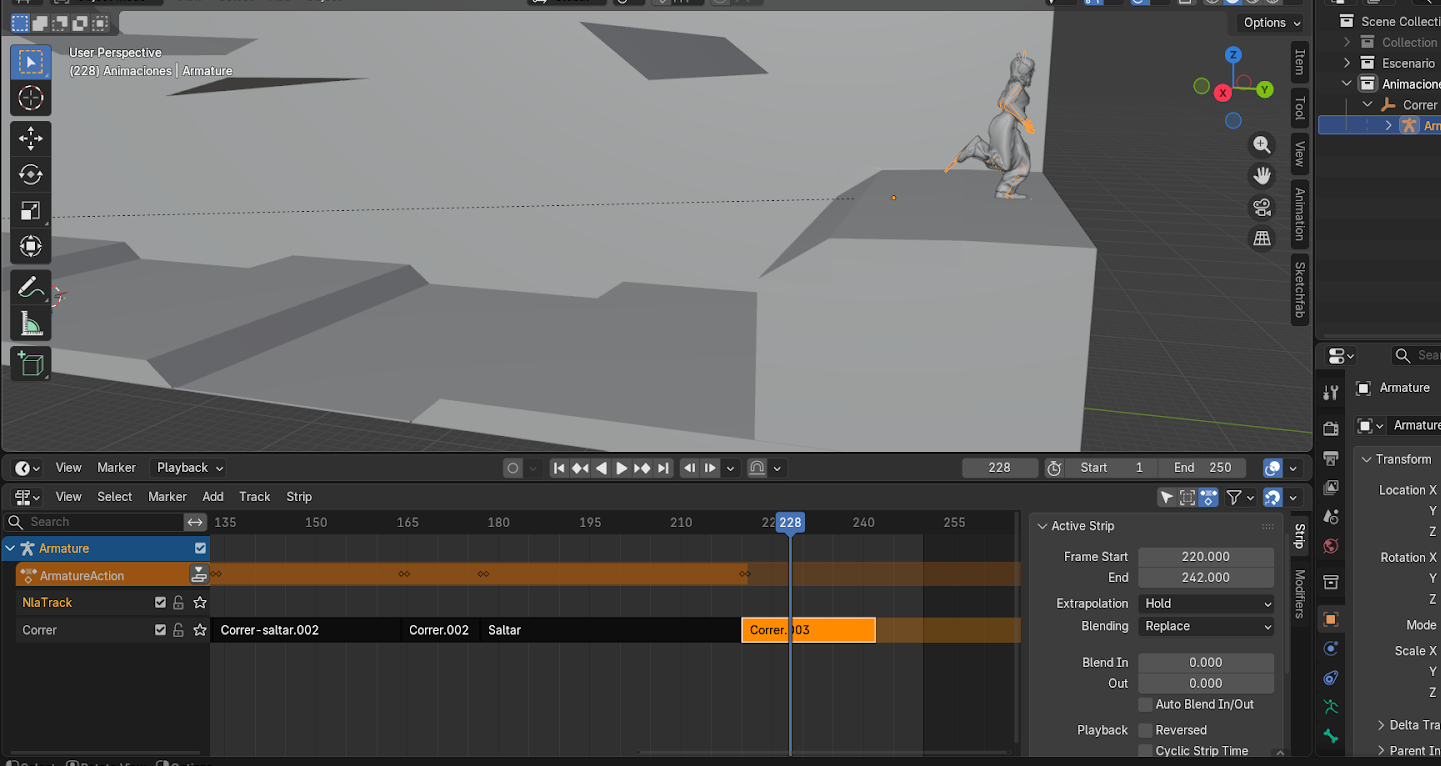Select the Rotate tool
The width and height of the screenshot is (1441, 766).
(31, 174)
